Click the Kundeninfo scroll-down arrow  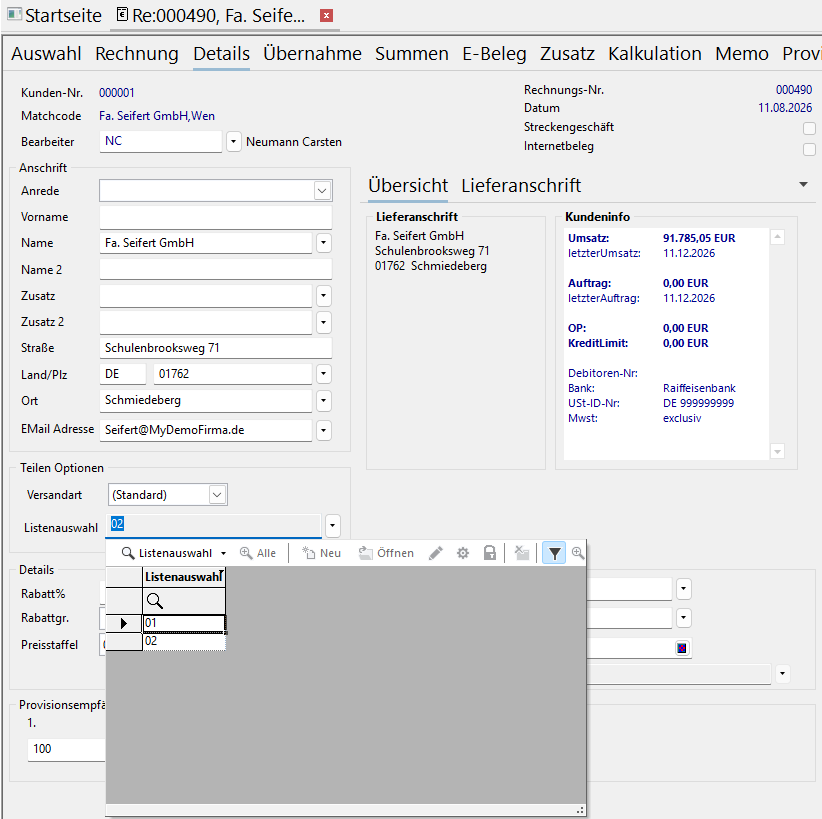click(x=777, y=451)
